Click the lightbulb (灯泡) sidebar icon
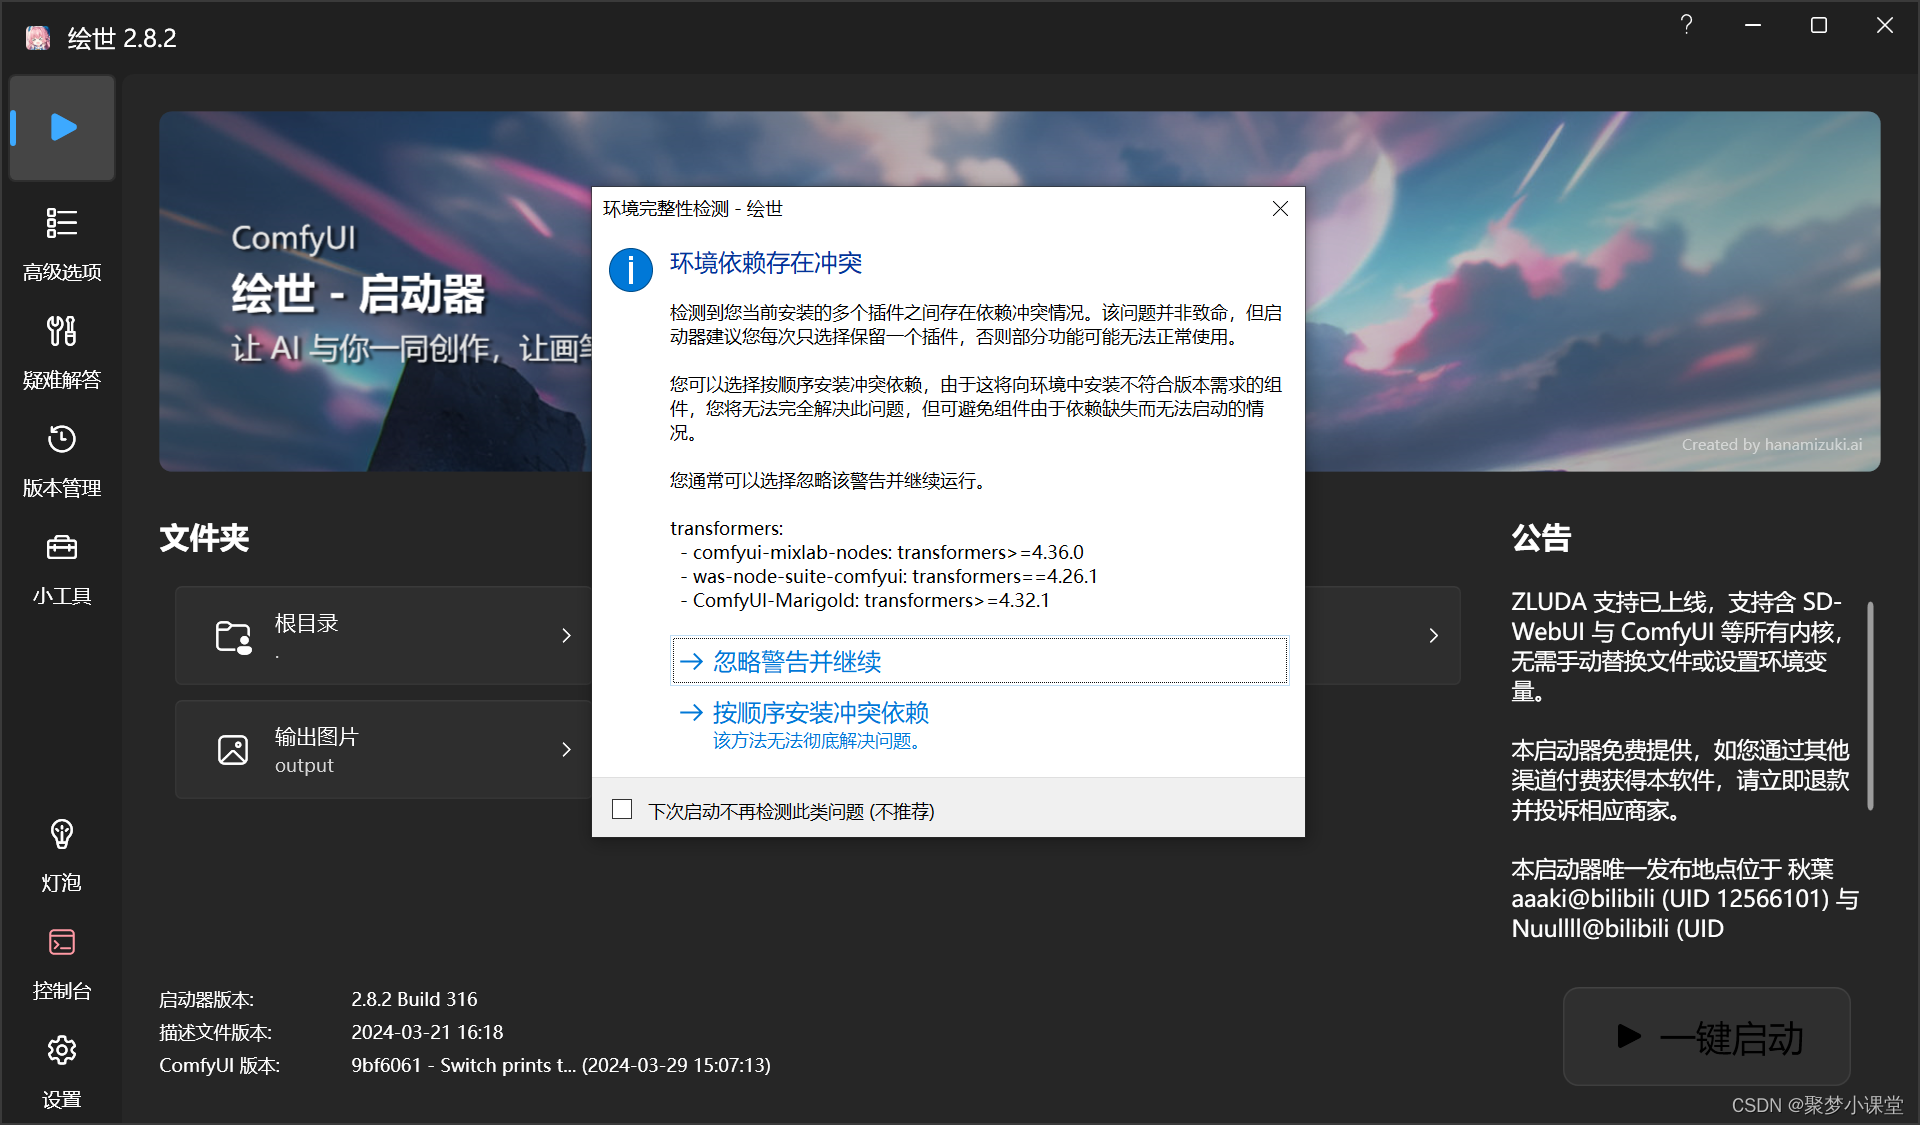This screenshot has height=1125, width=1920. click(62, 834)
